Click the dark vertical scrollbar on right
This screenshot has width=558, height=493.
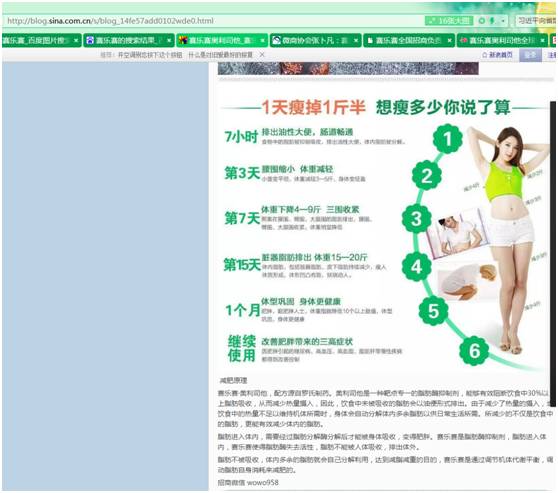coord(553,254)
